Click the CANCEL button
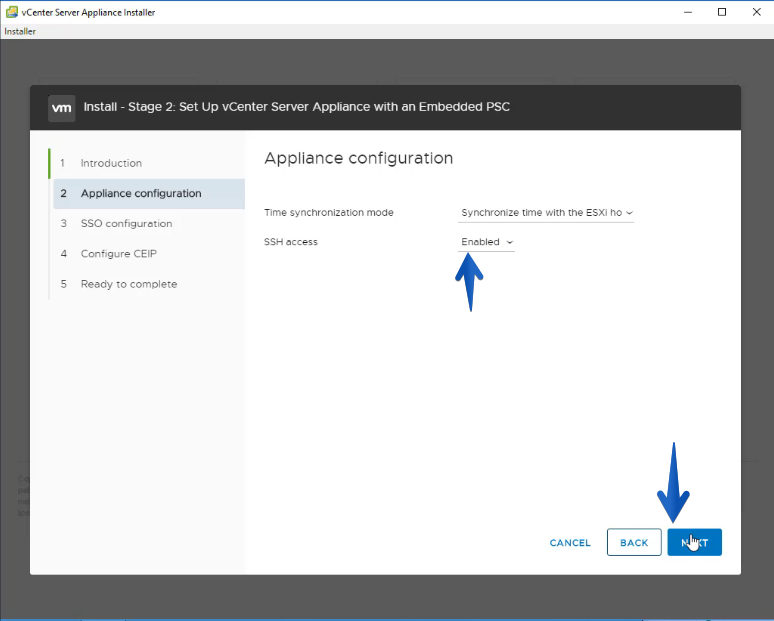Screen dimensions: 774x621 coord(570,543)
